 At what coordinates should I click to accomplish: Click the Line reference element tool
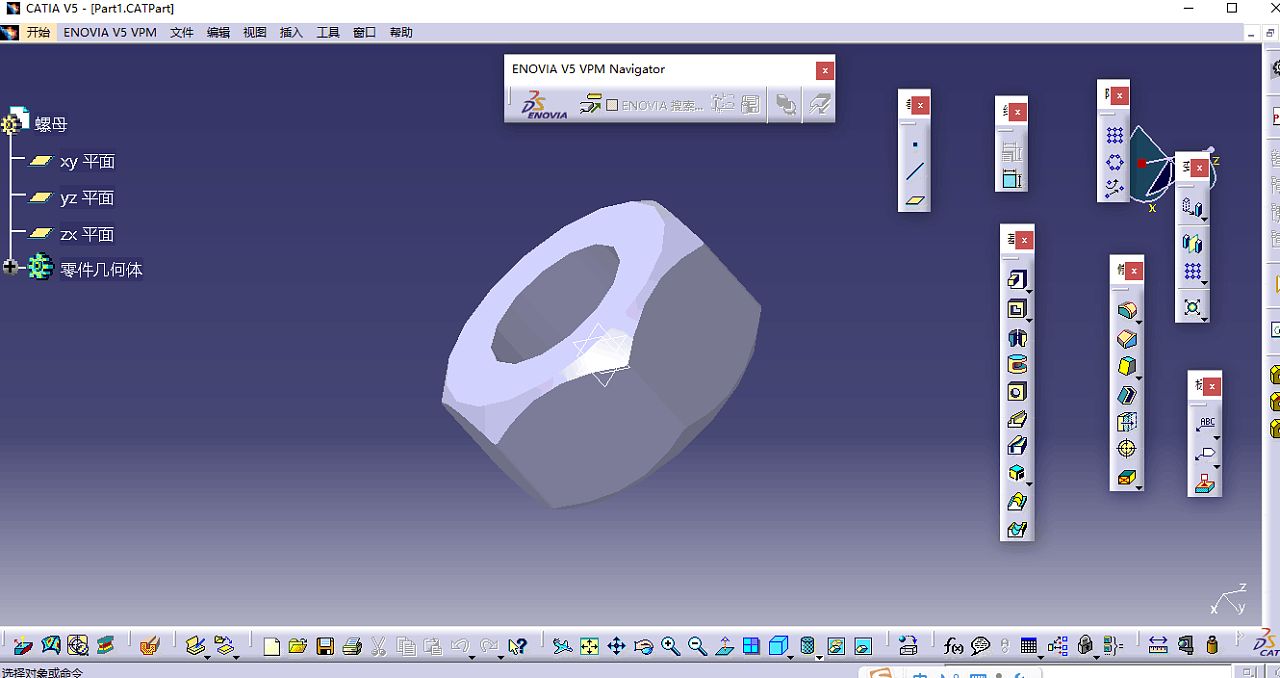[x=915, y=172]
